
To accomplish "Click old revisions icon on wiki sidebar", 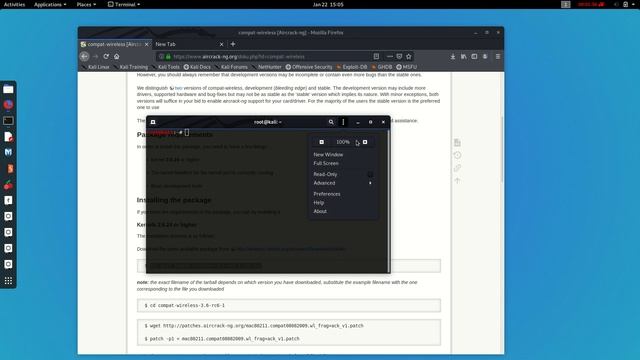I will pos(458,155).
